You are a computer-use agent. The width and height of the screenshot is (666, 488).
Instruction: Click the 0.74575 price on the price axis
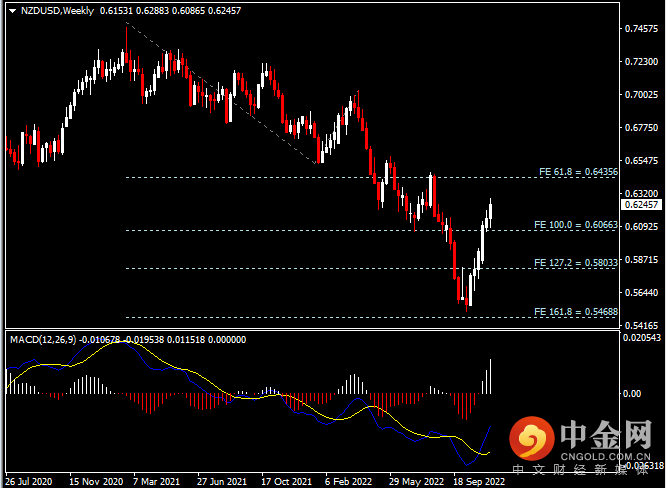[x=639, y=29]
